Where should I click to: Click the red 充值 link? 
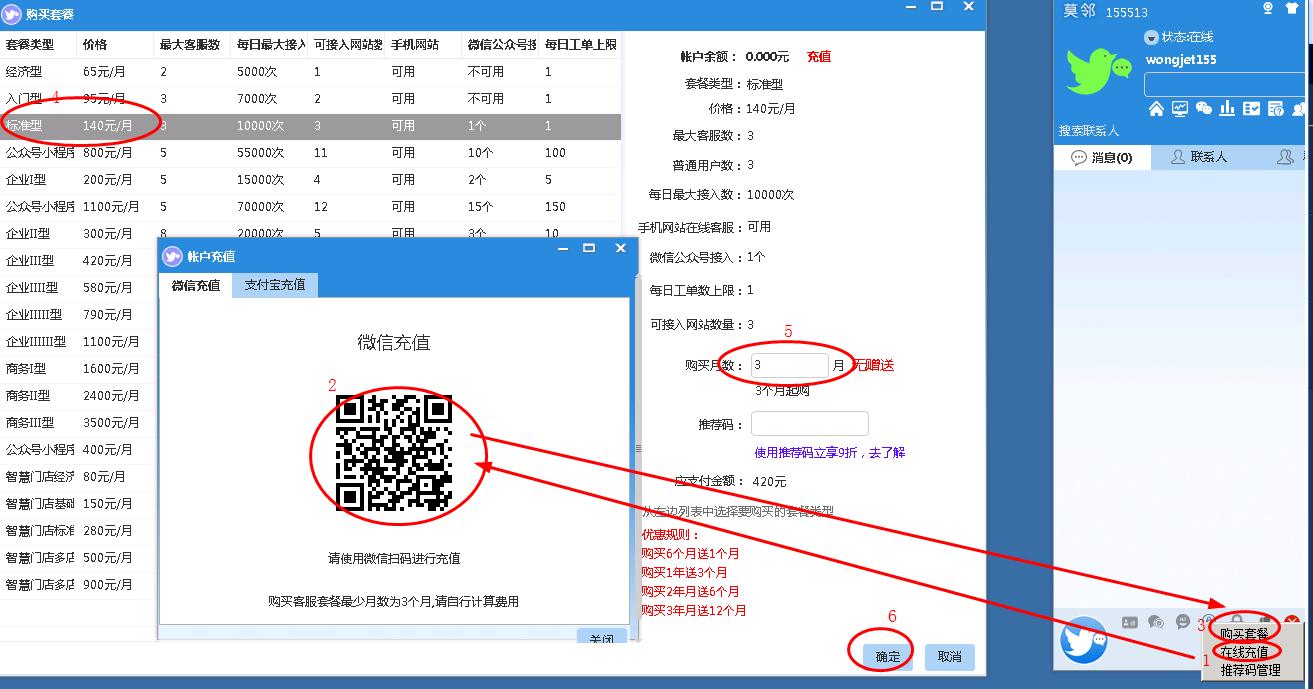pos(819,57)
